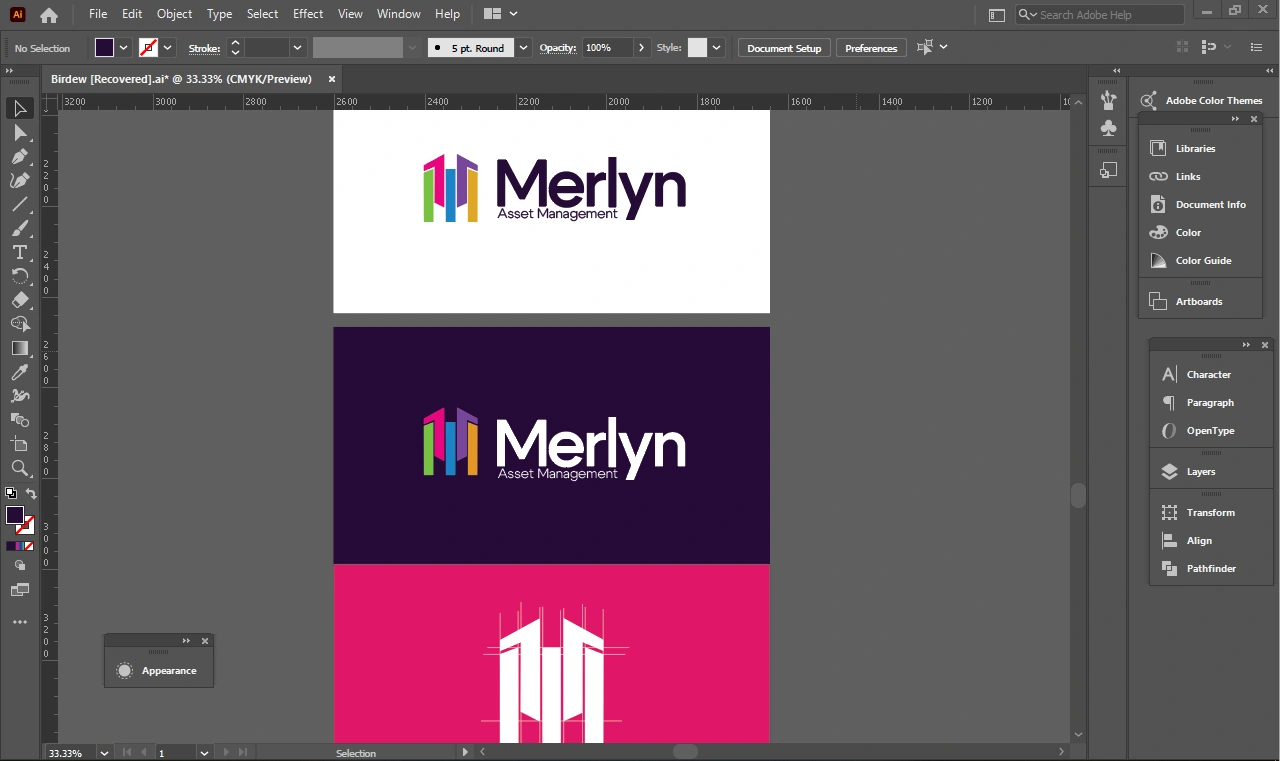This screenshot has height=761, width=1280.
Task: Select the Type tool
Action: click(19, 252)
